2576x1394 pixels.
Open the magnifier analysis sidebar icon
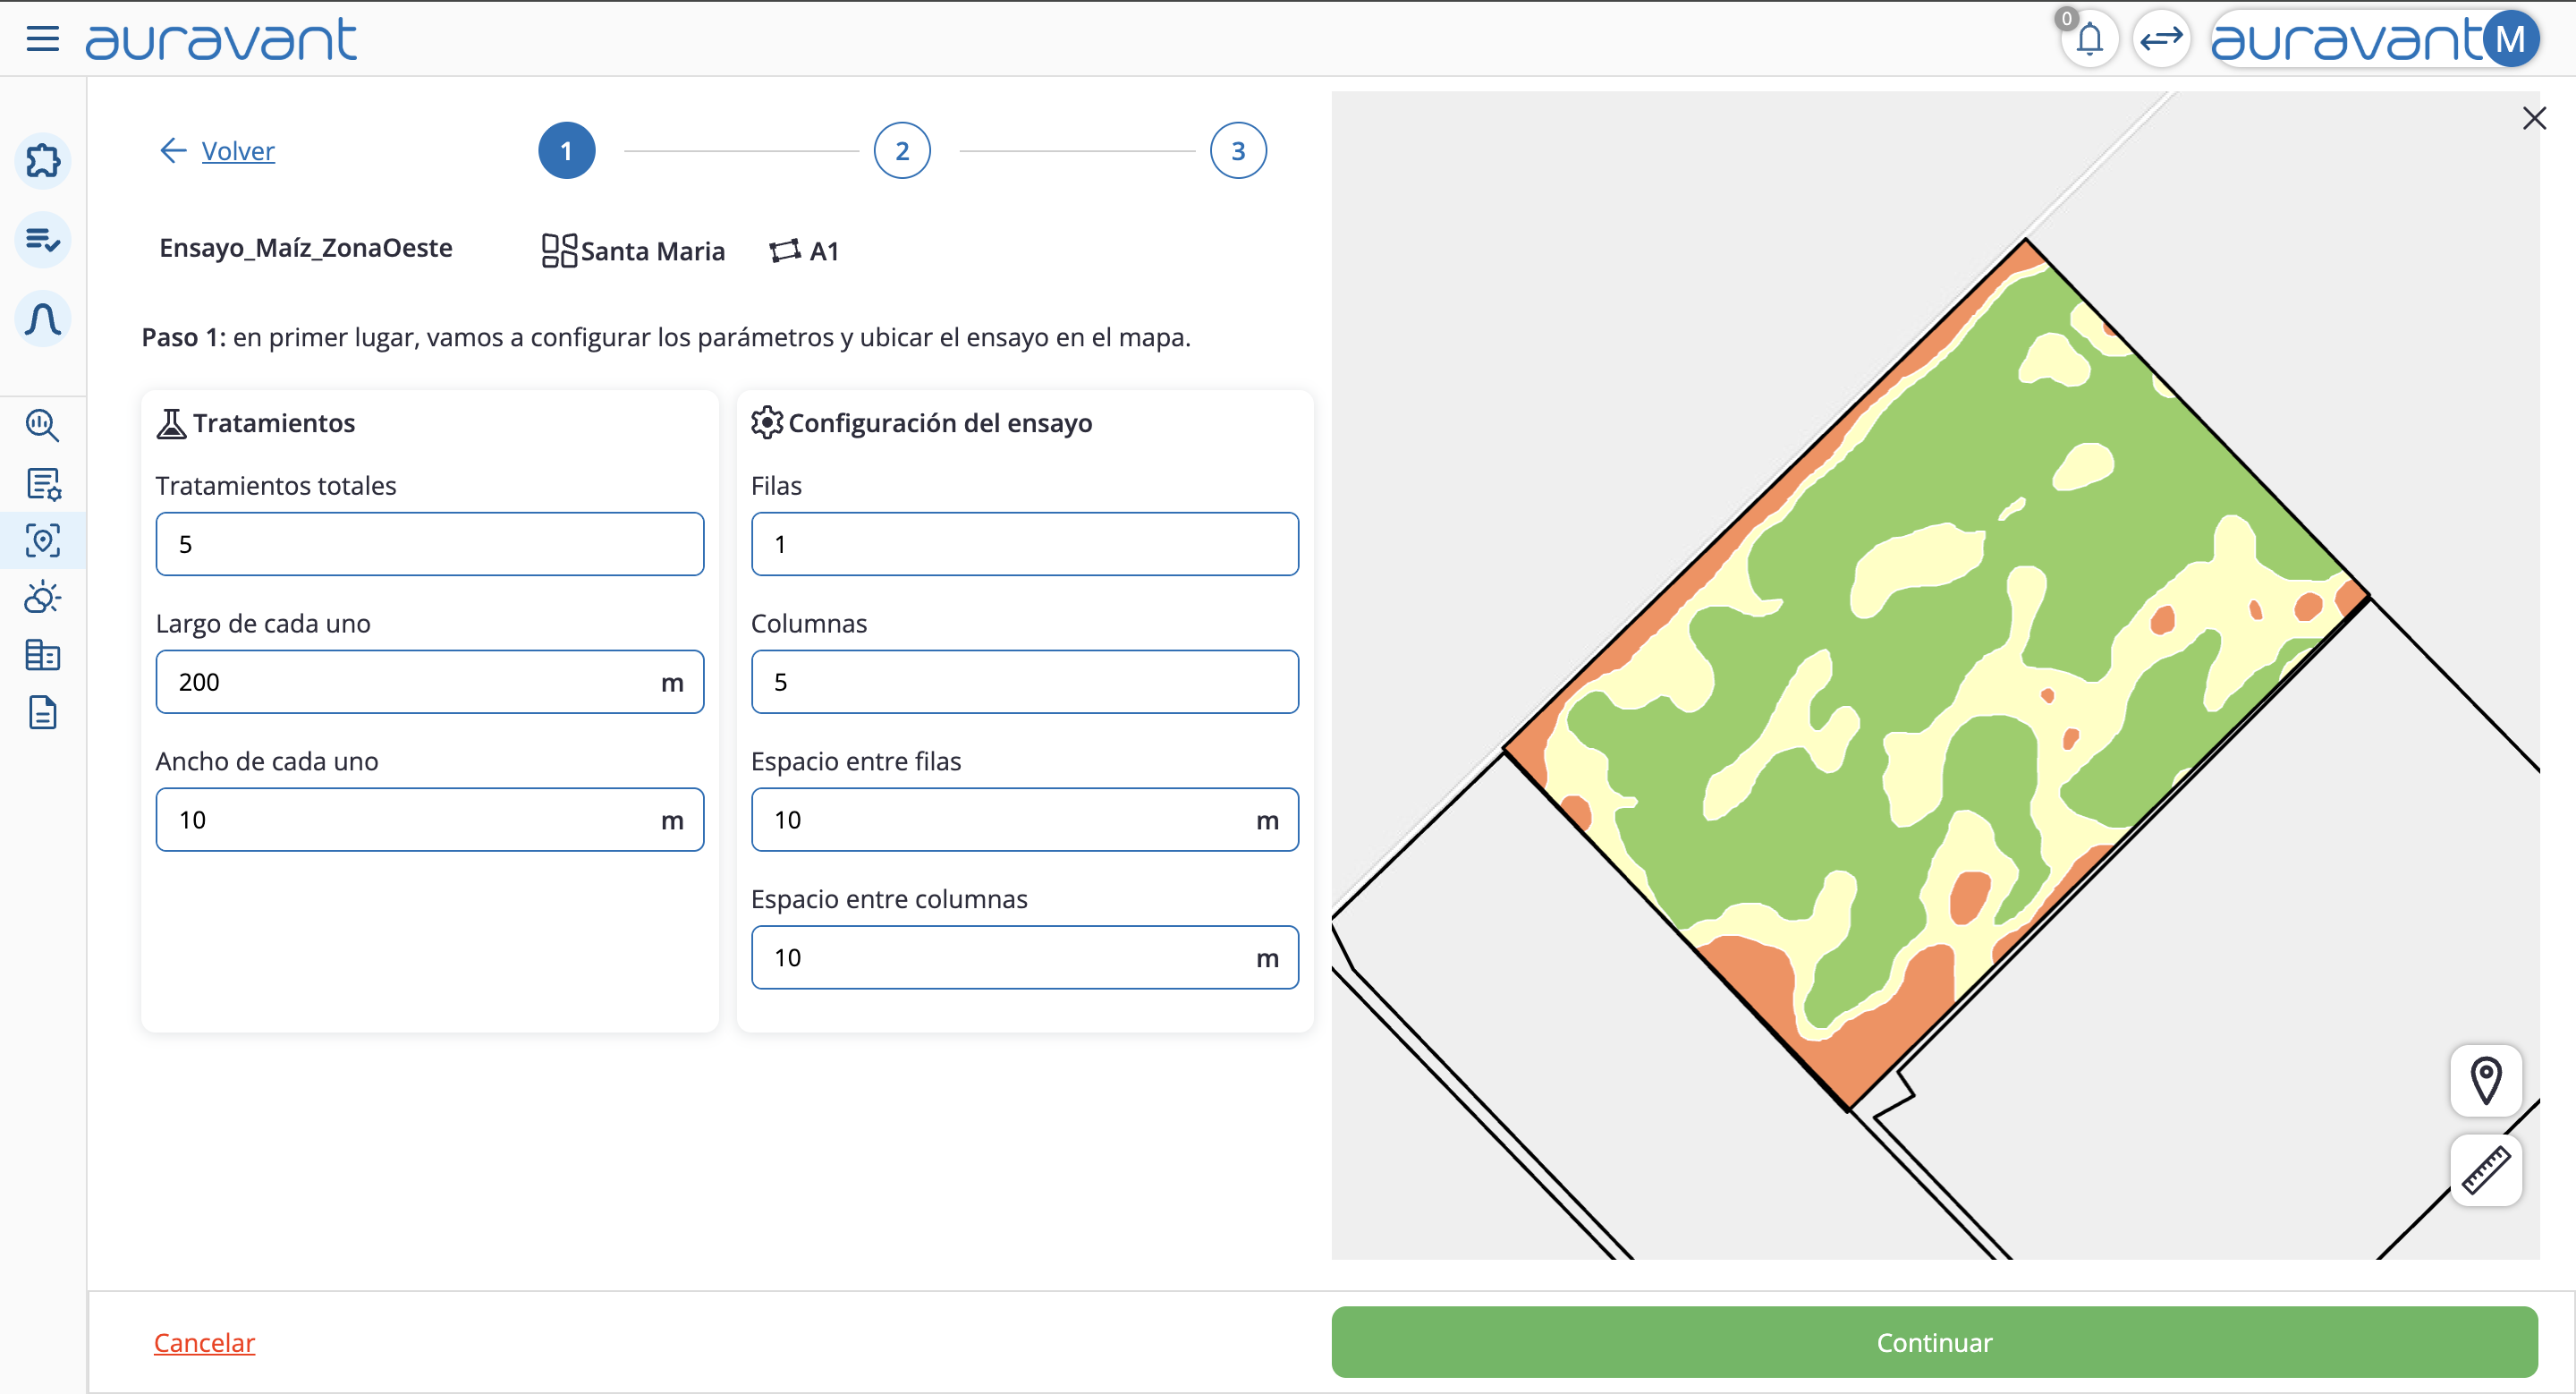42,425
